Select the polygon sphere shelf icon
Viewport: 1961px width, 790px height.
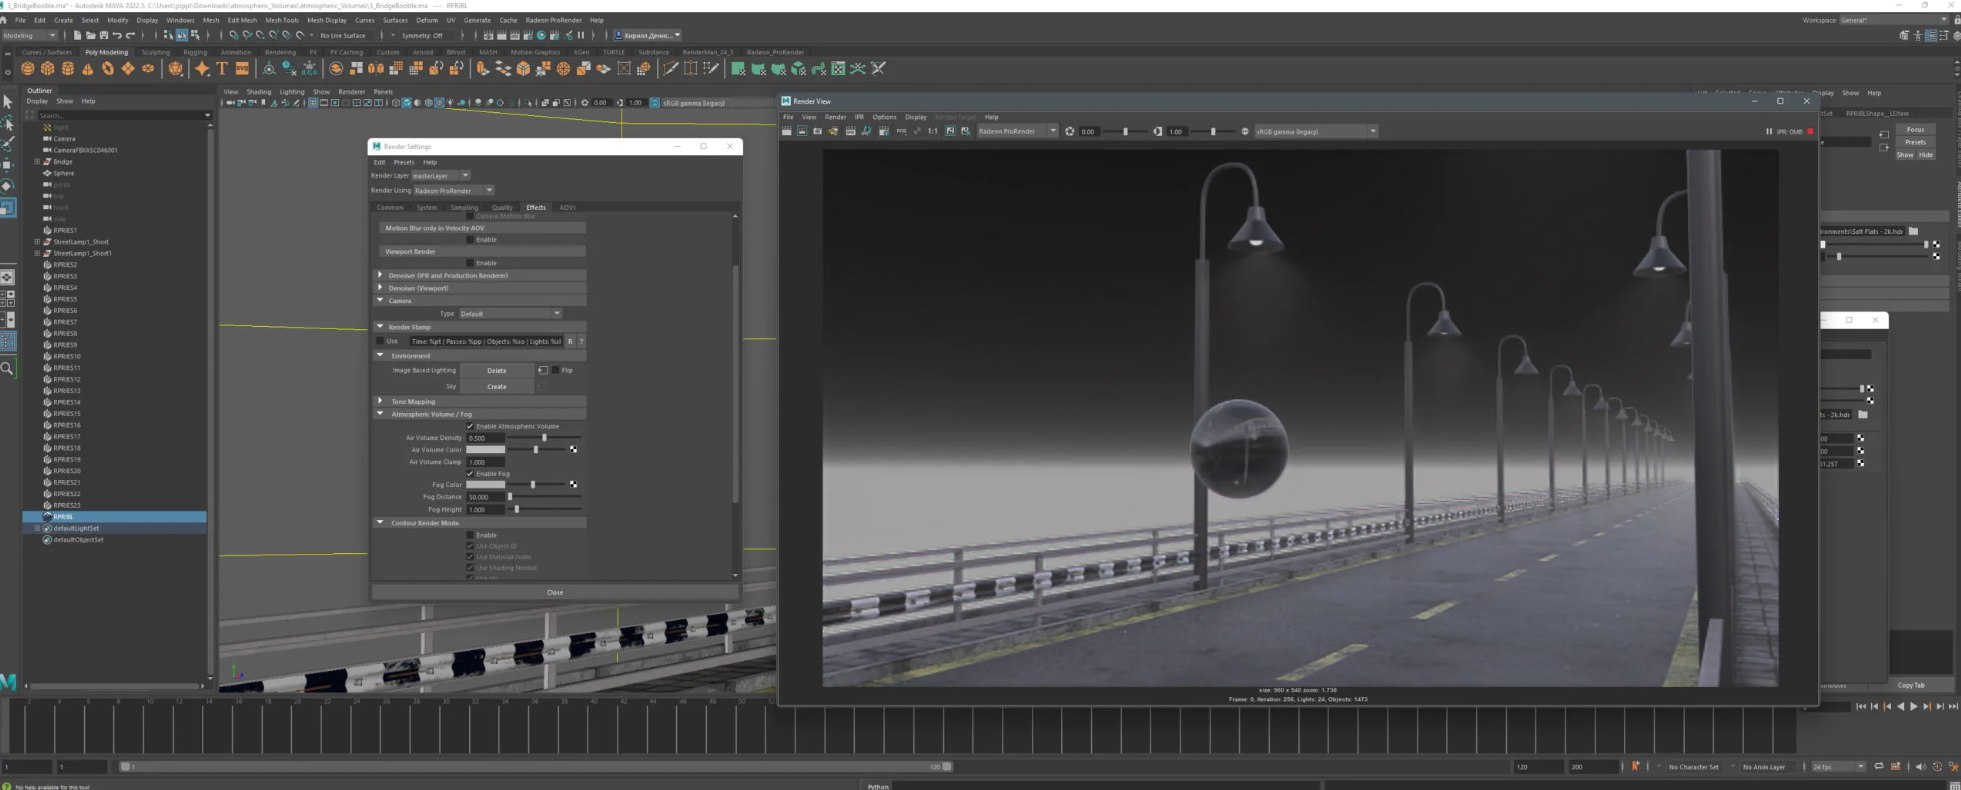point(27,69)
